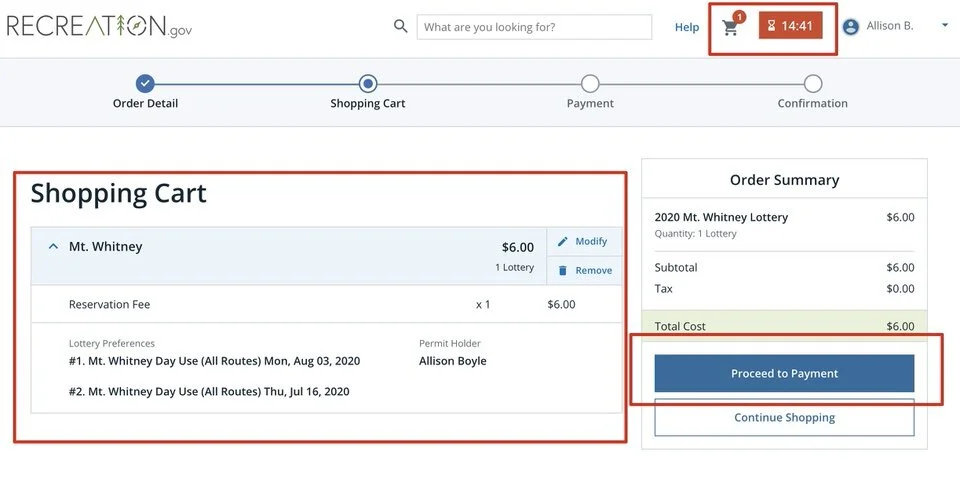Open the shopping cart icon

[x=730, y=28]
